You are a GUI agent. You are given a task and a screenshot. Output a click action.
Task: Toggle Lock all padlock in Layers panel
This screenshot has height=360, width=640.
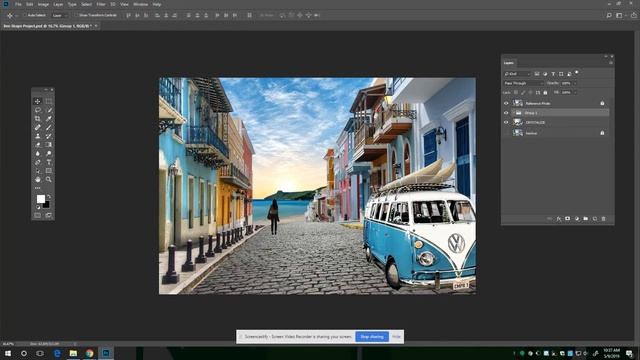(545, 93)
